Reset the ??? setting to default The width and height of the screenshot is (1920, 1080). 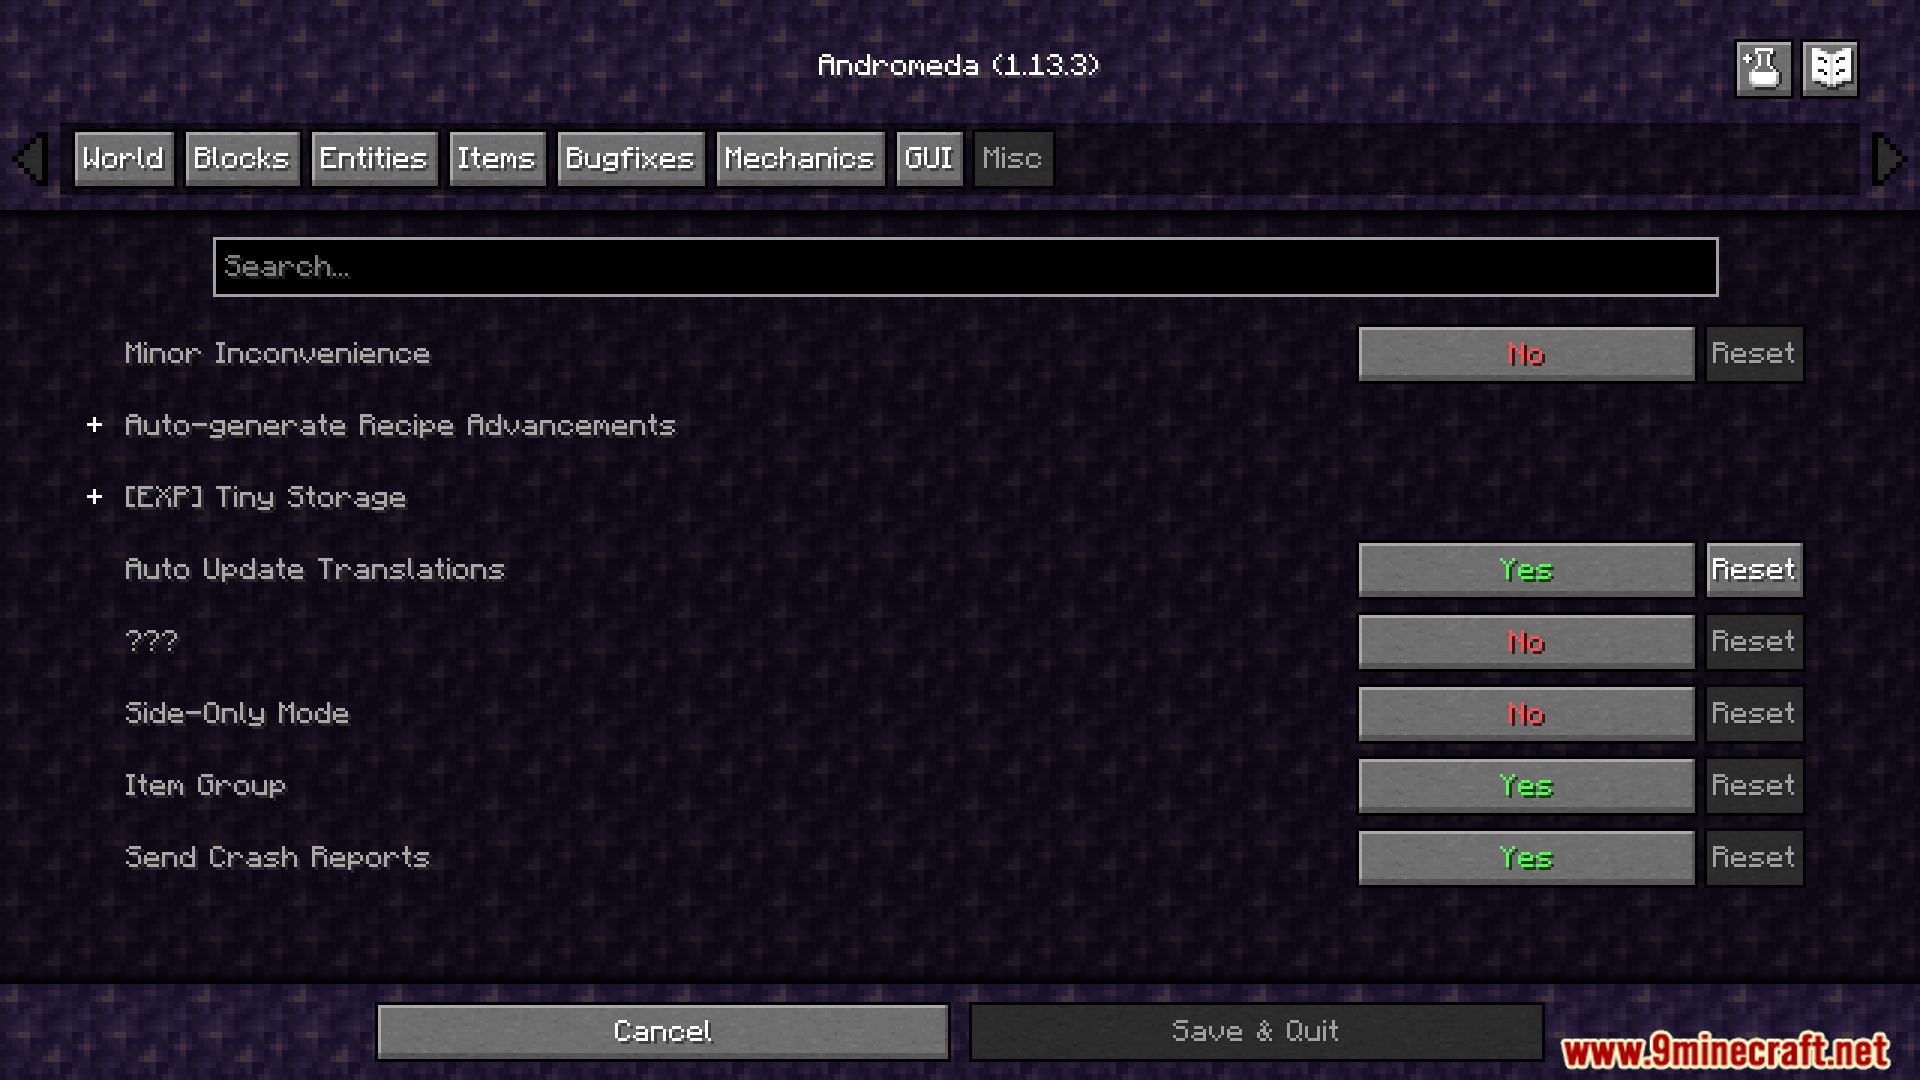point(1753,641)
